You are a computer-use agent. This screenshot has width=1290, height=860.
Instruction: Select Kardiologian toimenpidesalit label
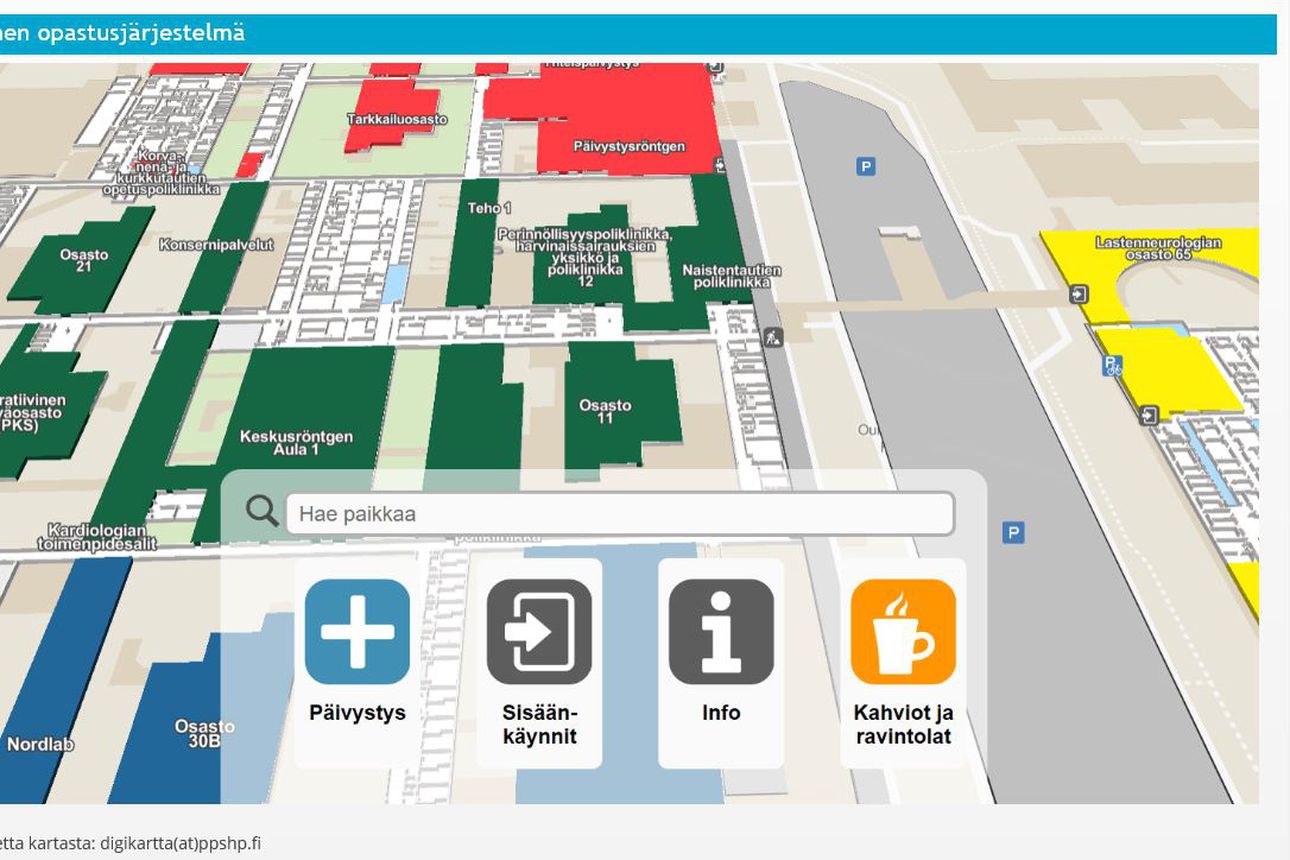point(97,537)
